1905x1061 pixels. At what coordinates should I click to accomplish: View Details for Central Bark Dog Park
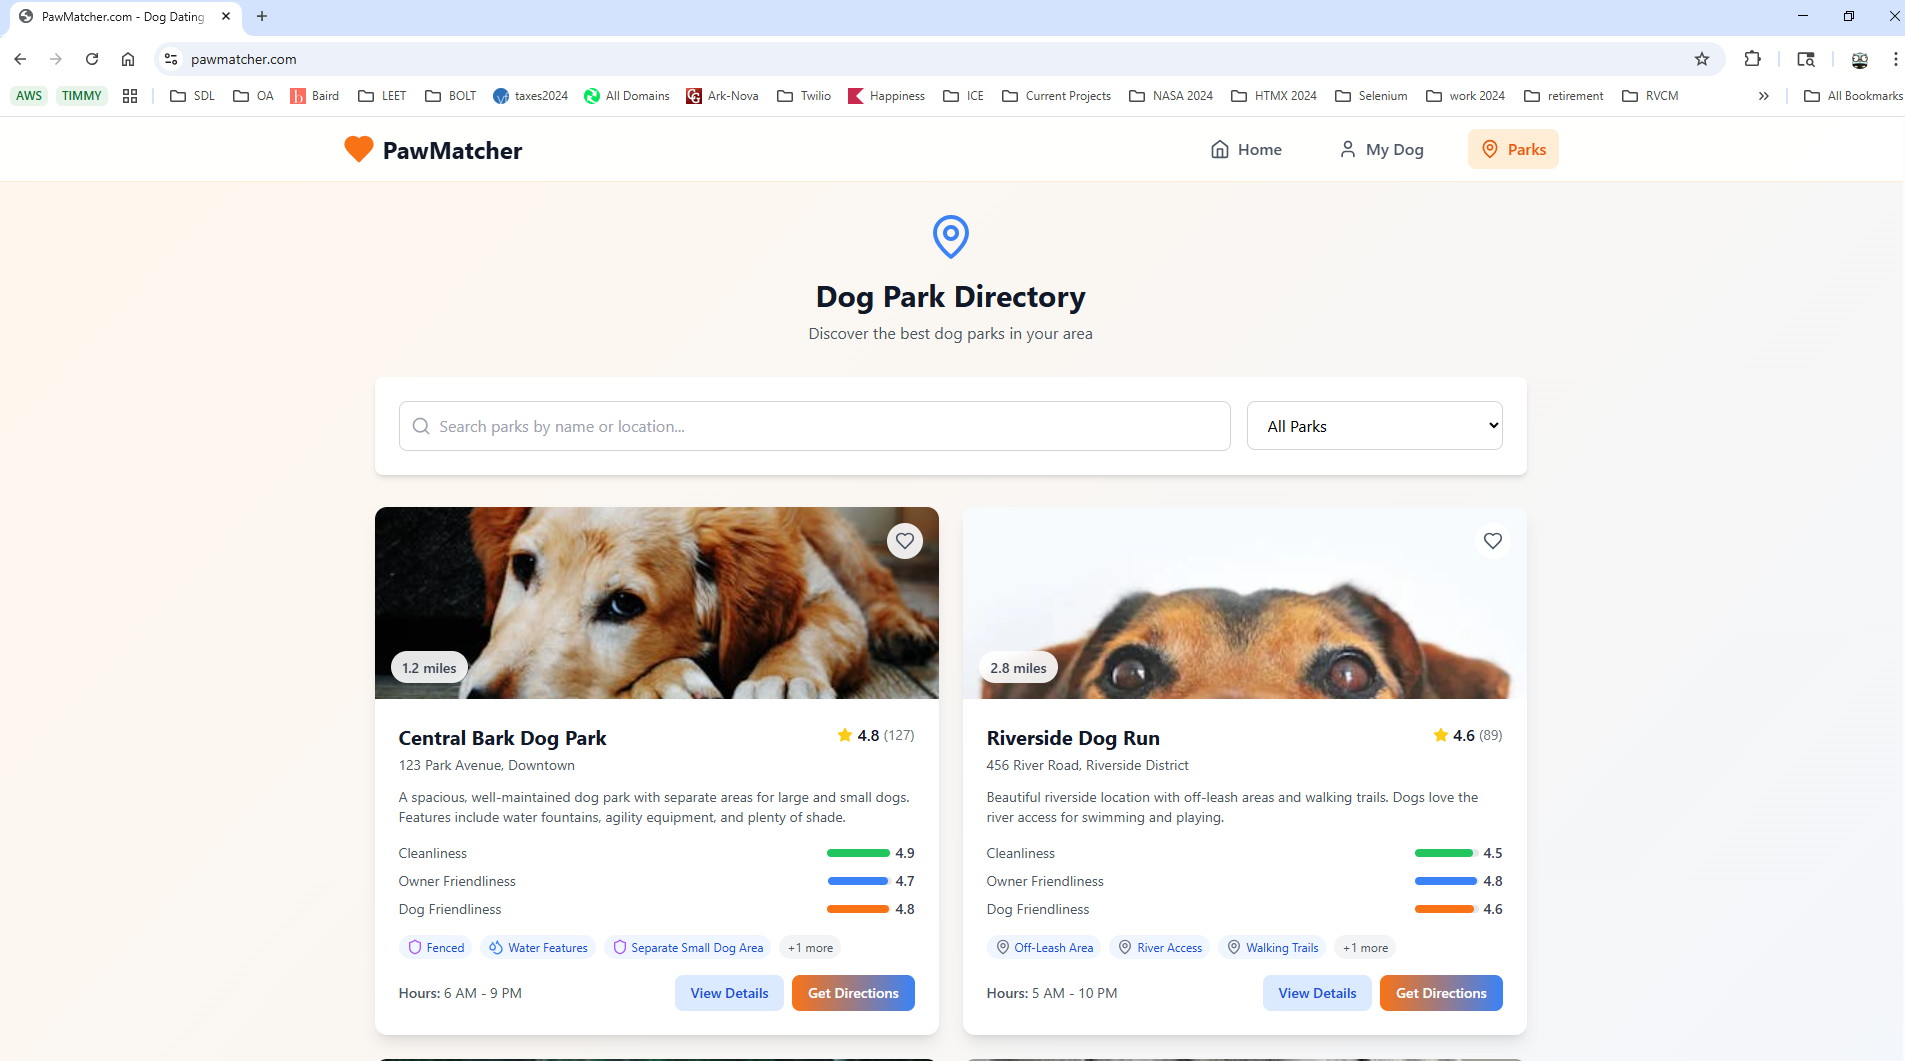tap(729, 993)
